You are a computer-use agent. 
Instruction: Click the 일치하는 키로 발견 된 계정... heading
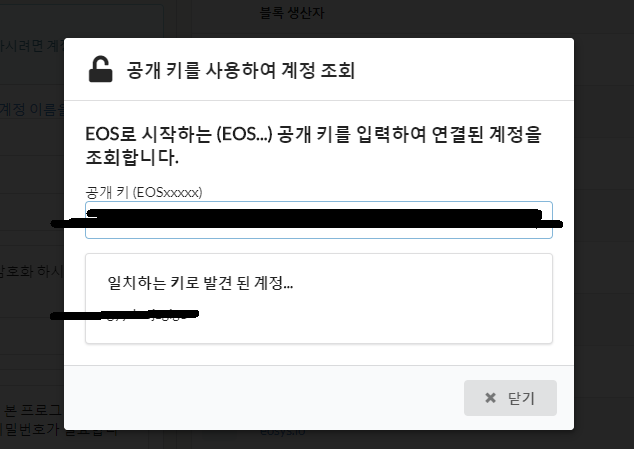click(x=200, y=283)
